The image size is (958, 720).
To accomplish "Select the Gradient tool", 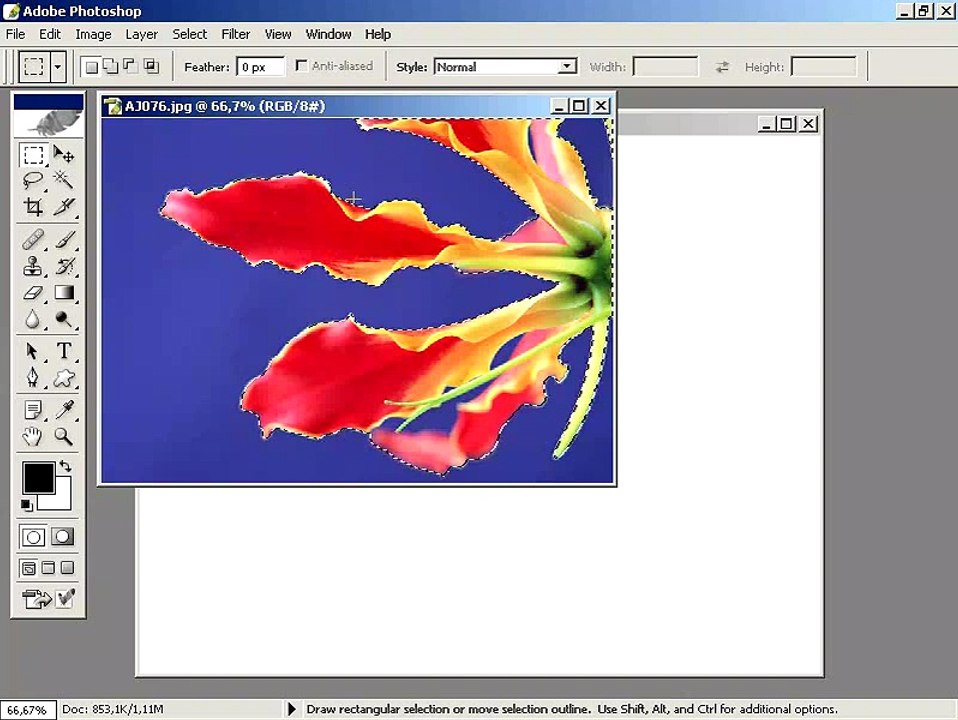I will tap(64, 293).
